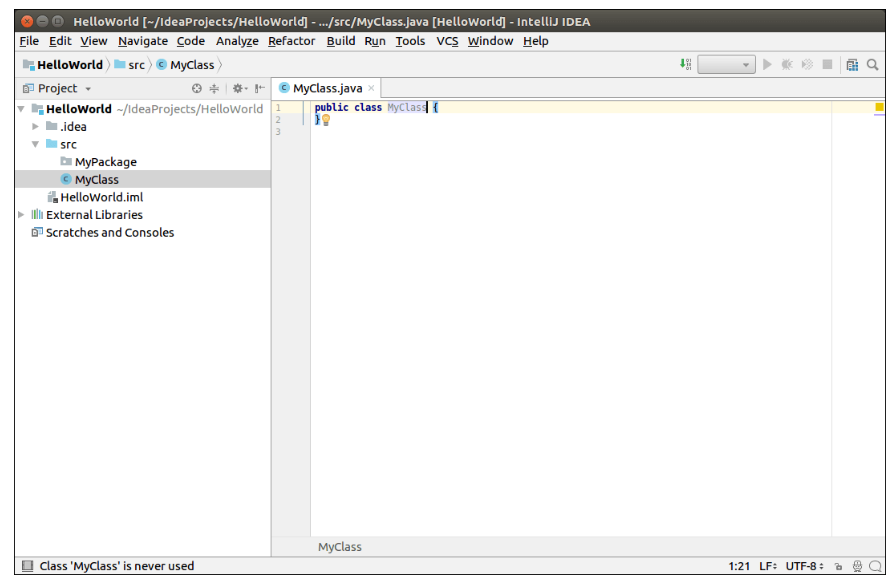
Task: Click the Collapse All icon in Project panel
Action: point(214,88)
